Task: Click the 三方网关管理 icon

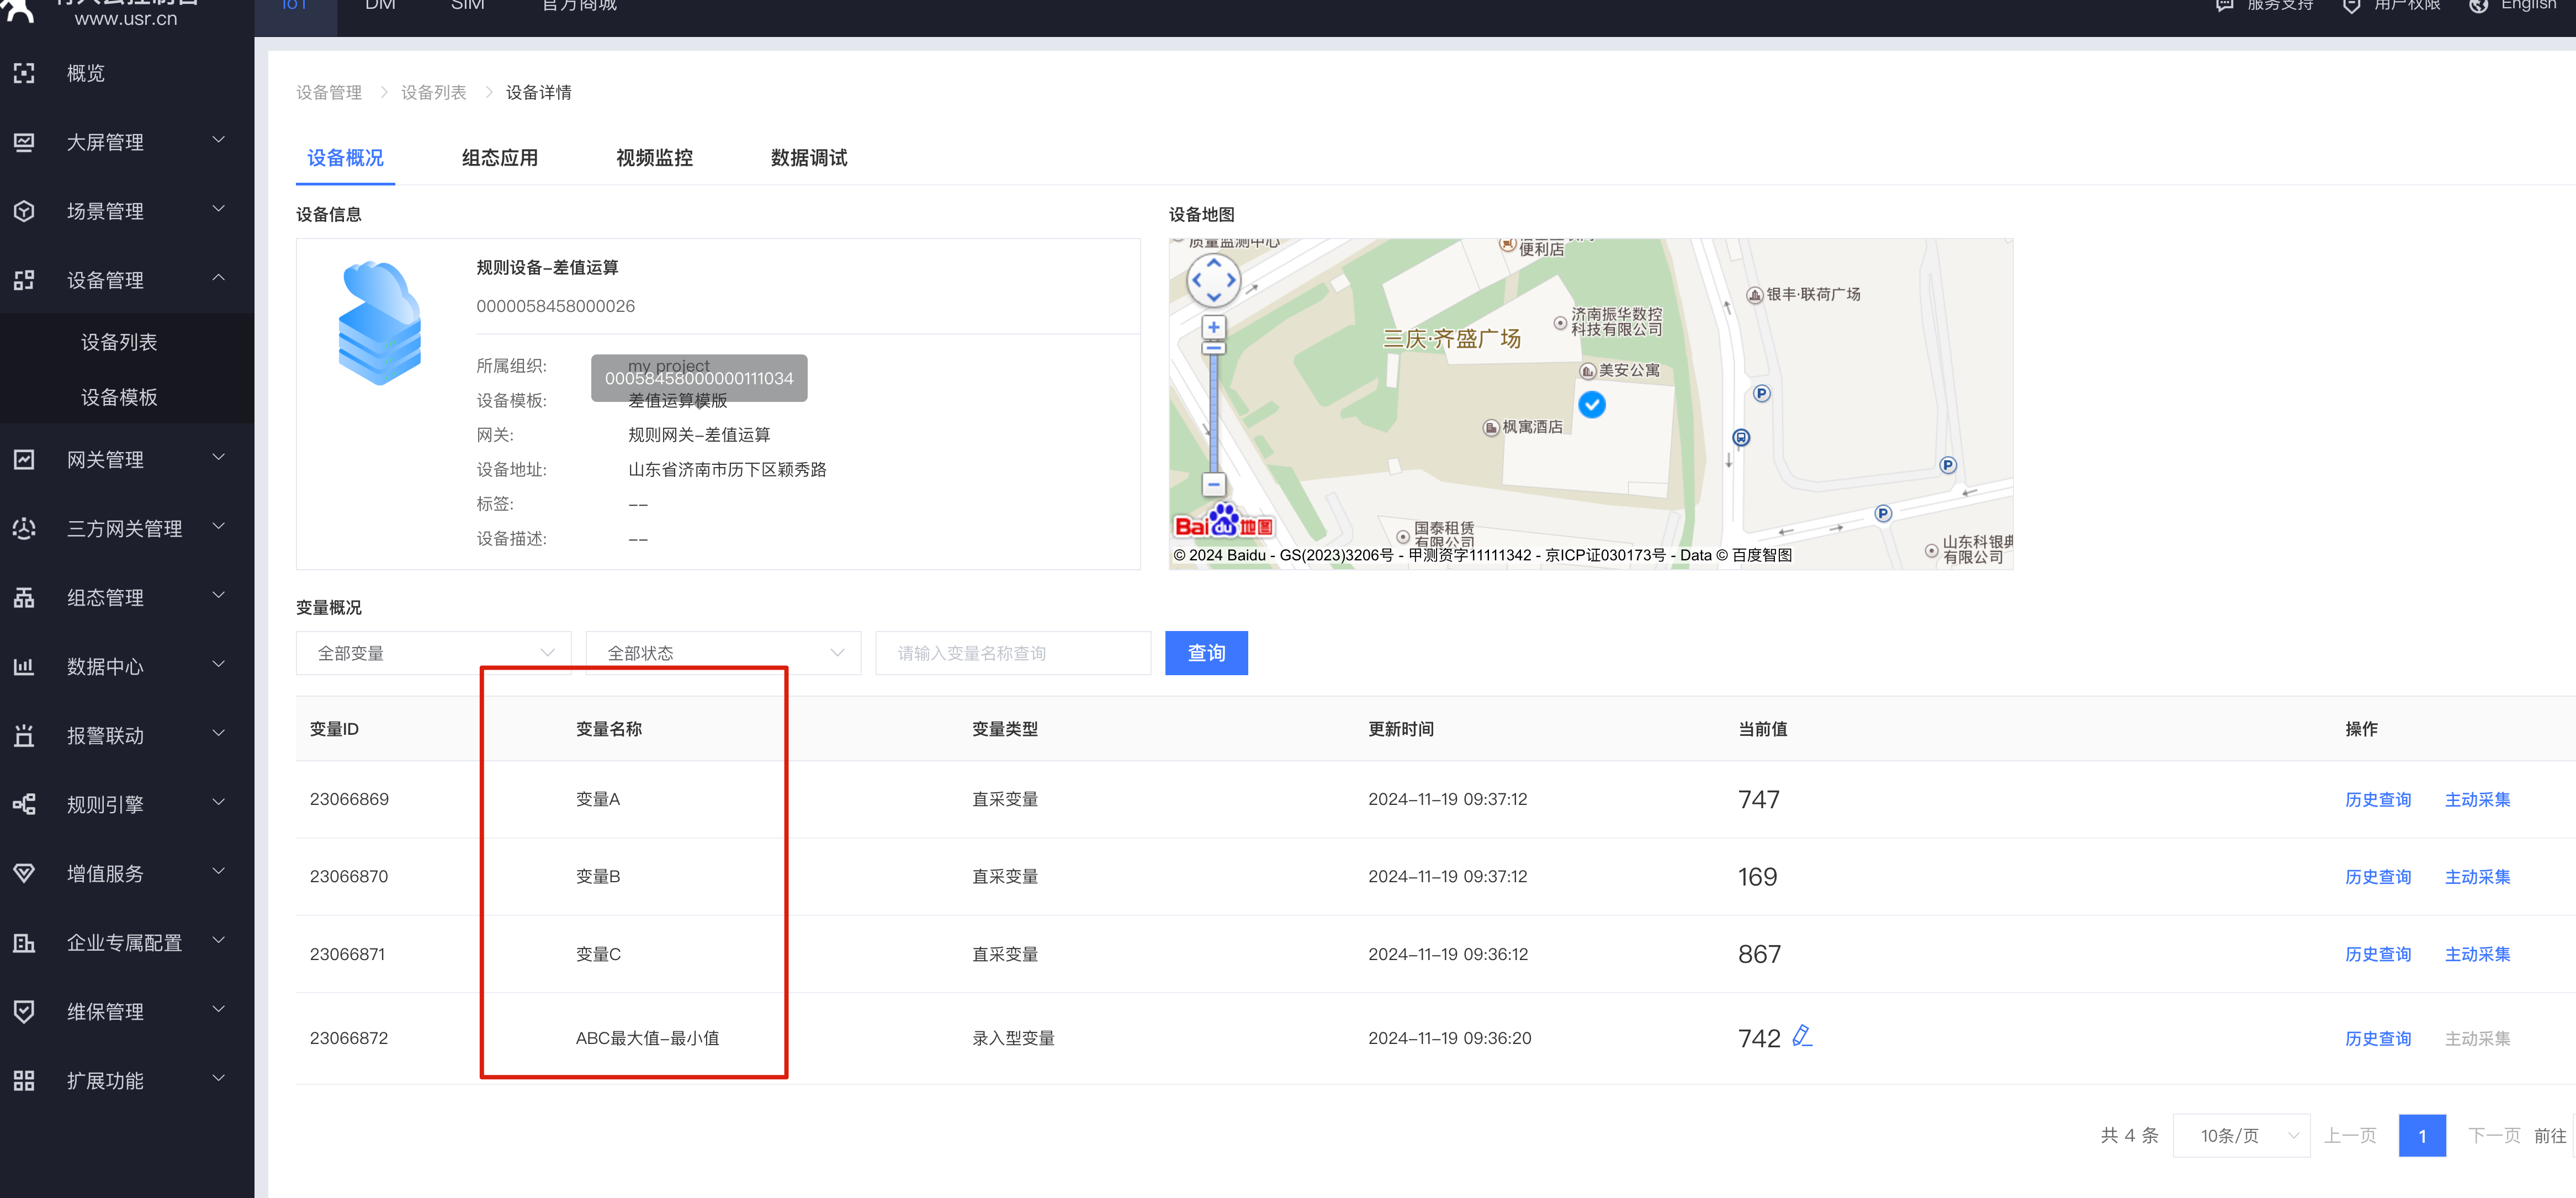Action: pos(24,528)
